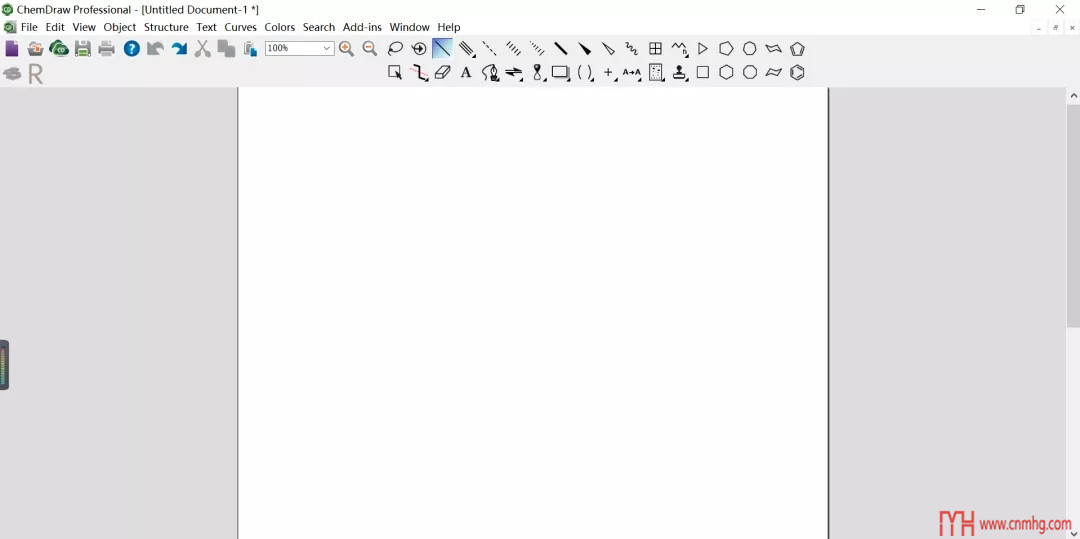Open the Chemical Symbols plus flyout
1080x539 pixels.
[x=609, y=72]
